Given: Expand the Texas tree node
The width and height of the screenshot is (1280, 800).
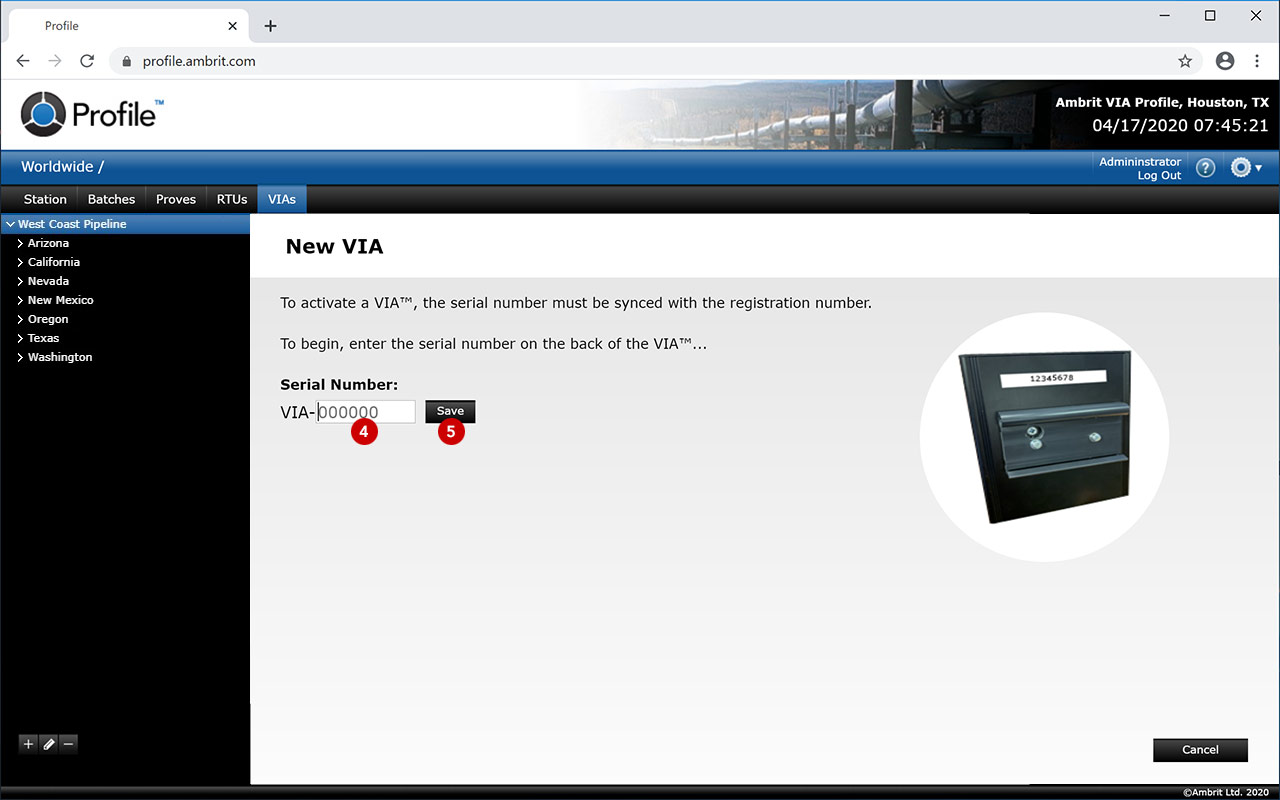Looking at the screenshot, I should pyautogui.click(x=20, y=338).
